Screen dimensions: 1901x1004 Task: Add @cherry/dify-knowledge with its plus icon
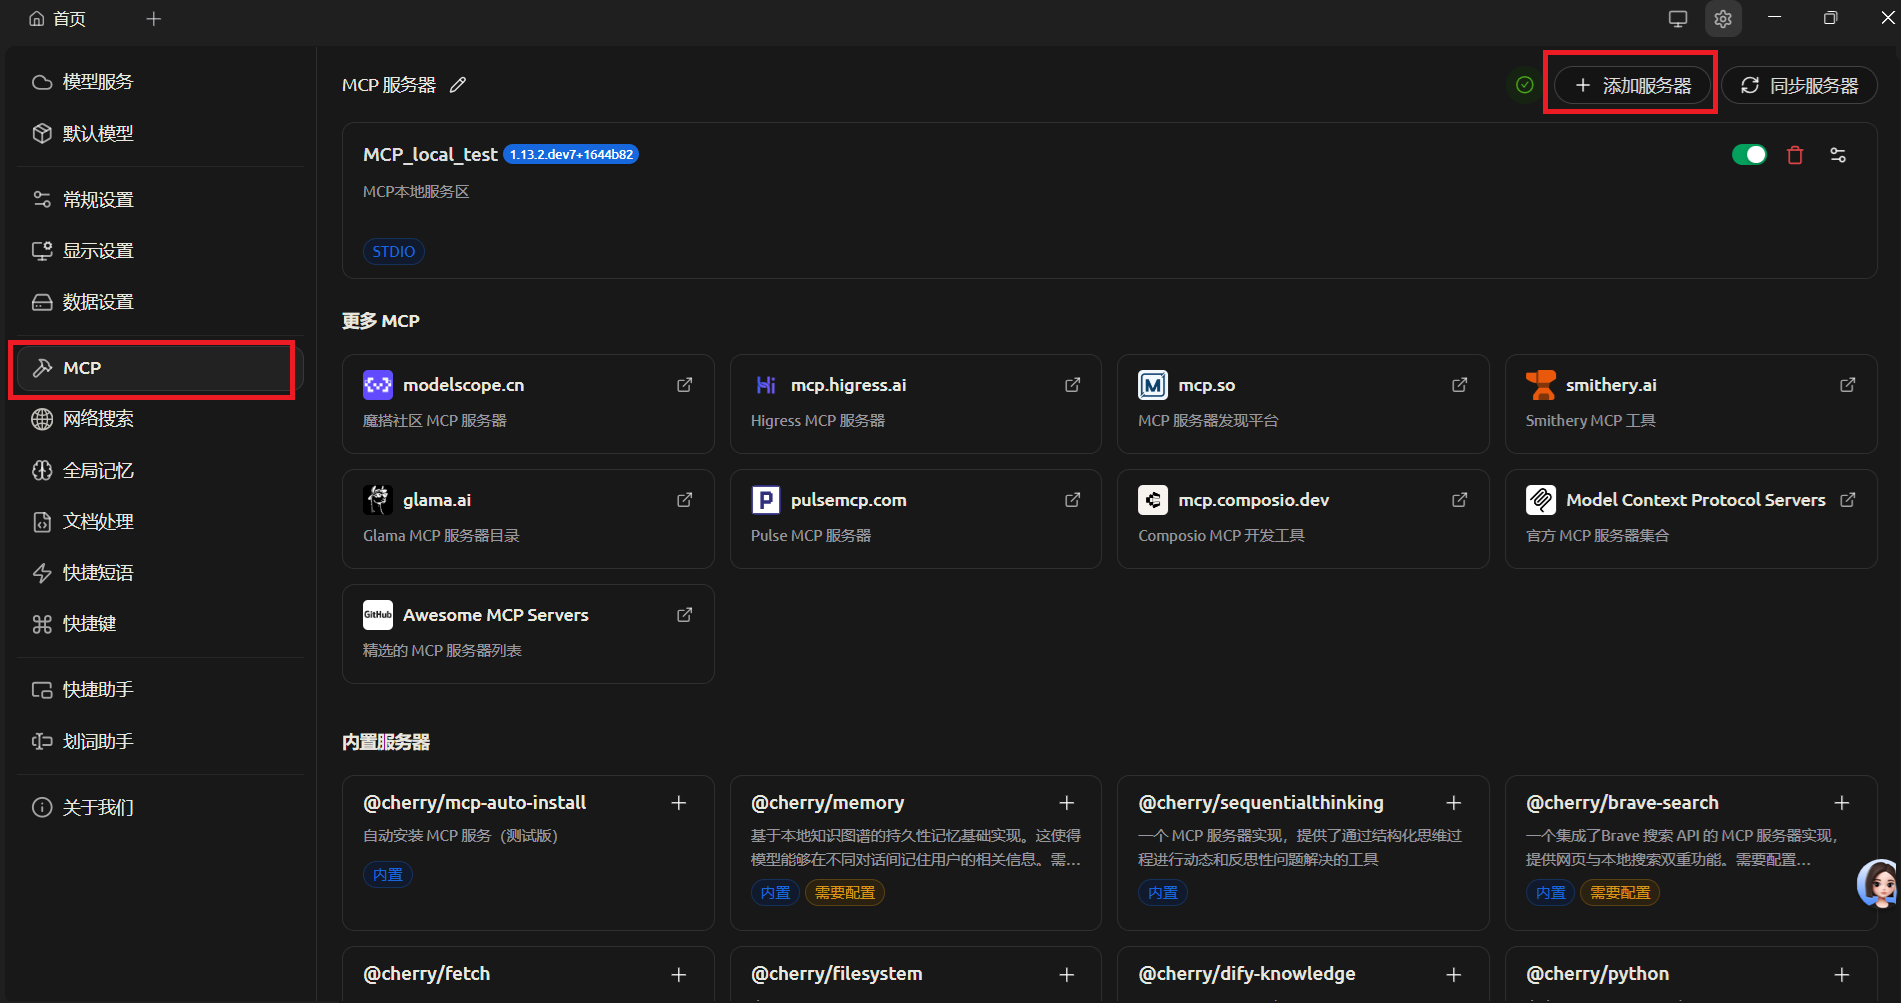1454,974
